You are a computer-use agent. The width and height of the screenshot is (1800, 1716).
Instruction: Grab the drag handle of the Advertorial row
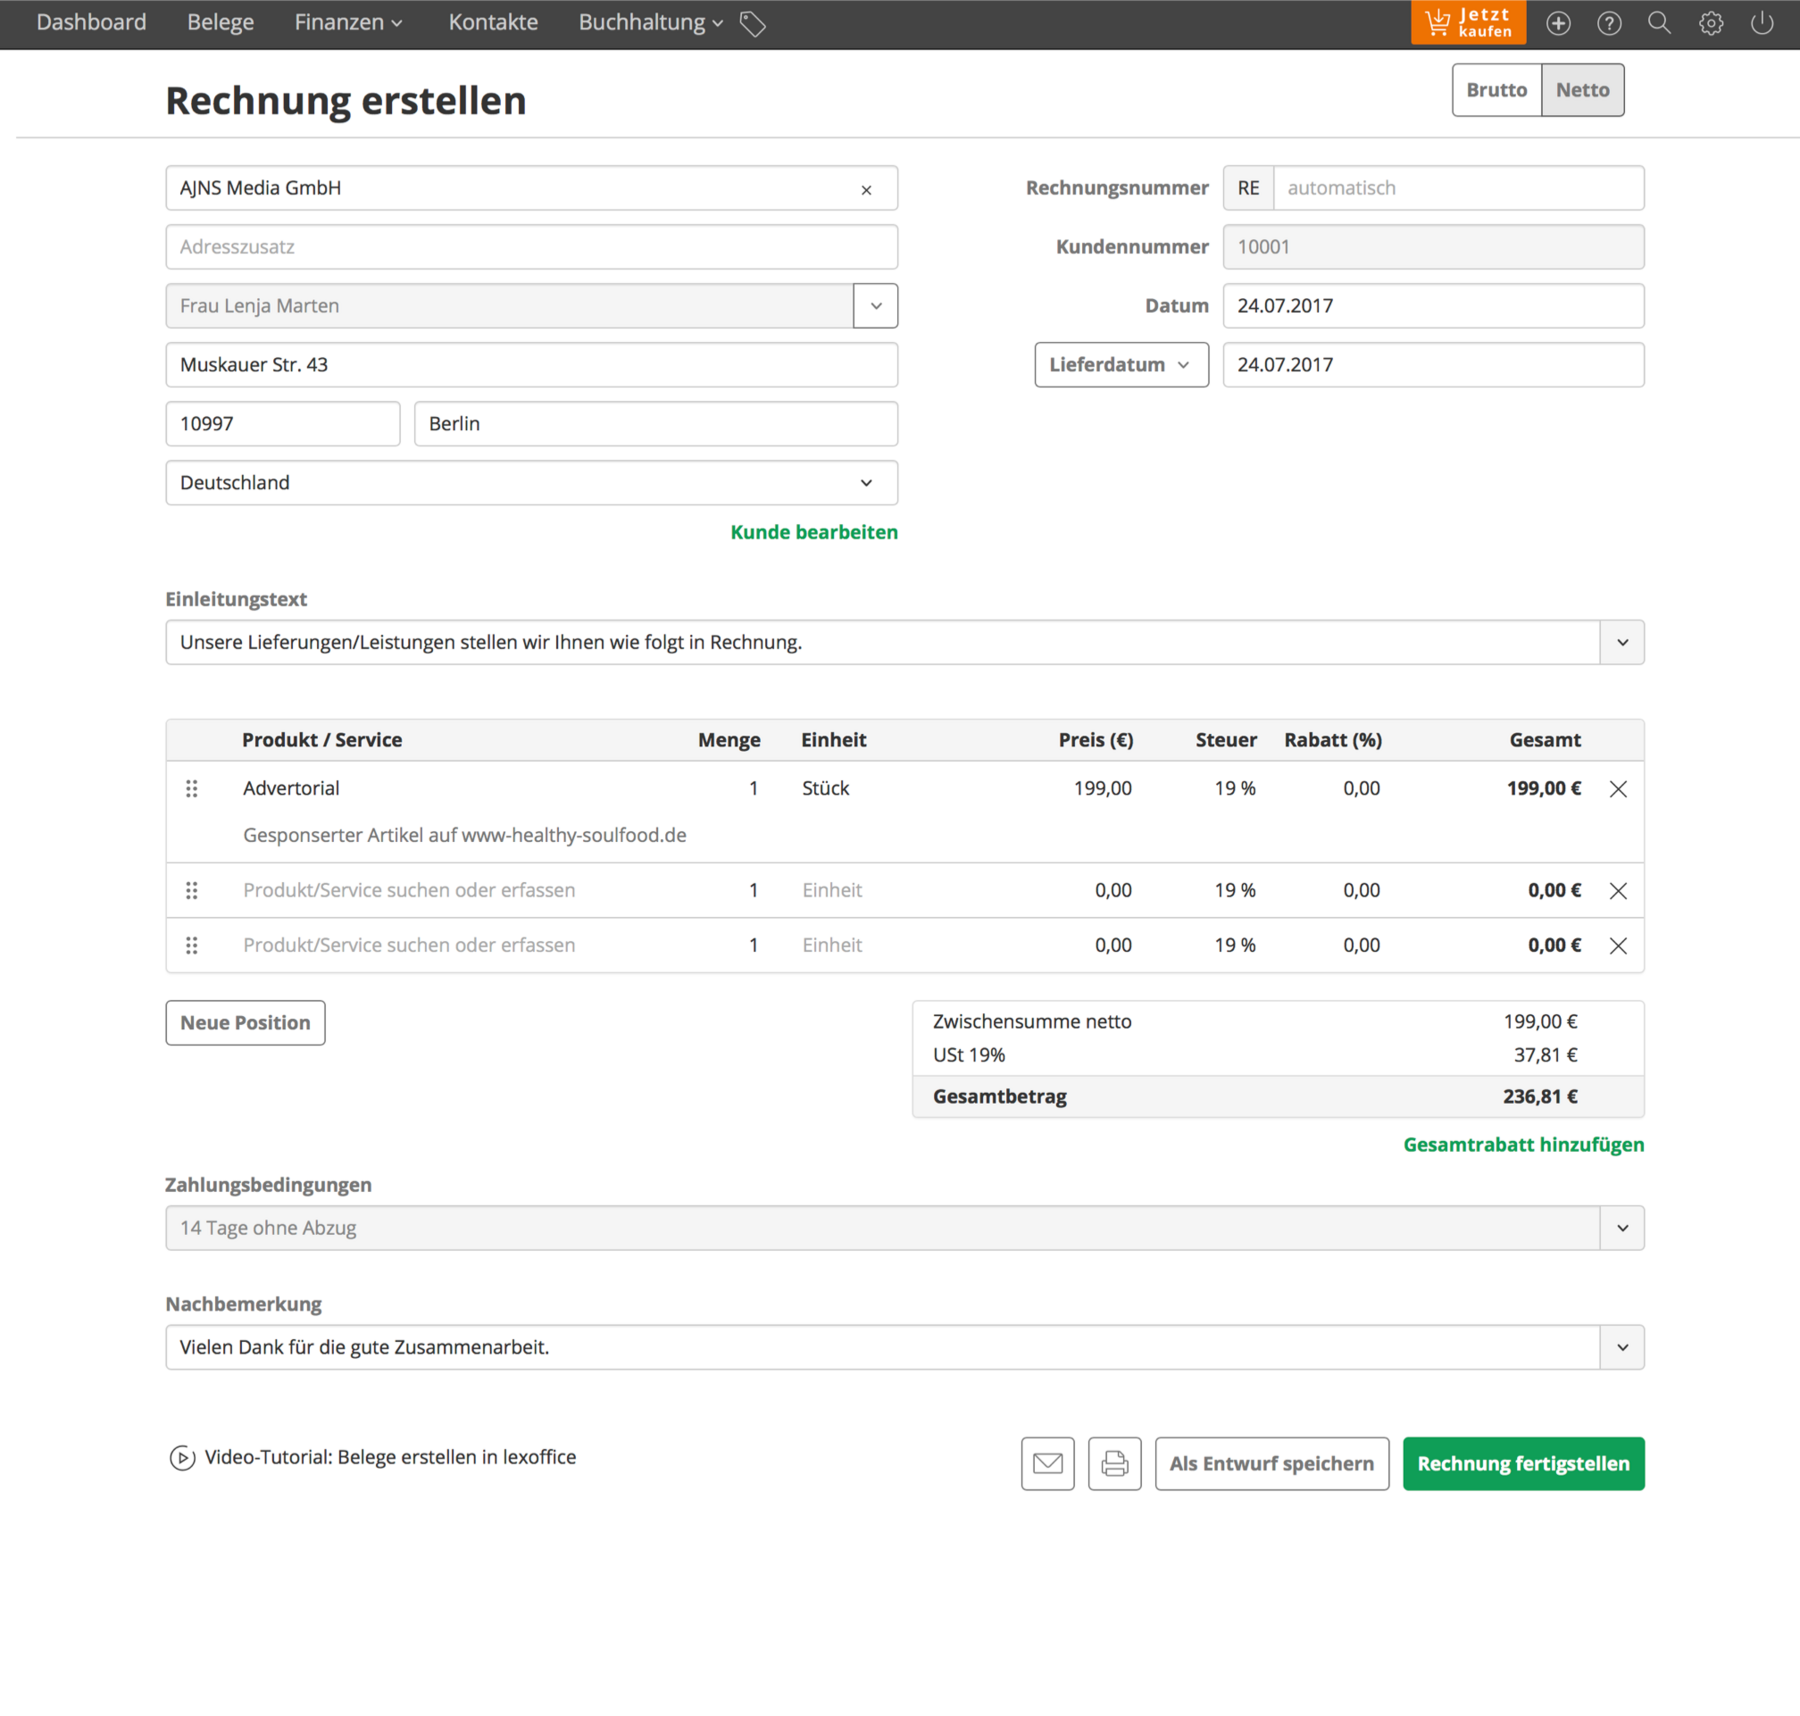tap(192, 789)
